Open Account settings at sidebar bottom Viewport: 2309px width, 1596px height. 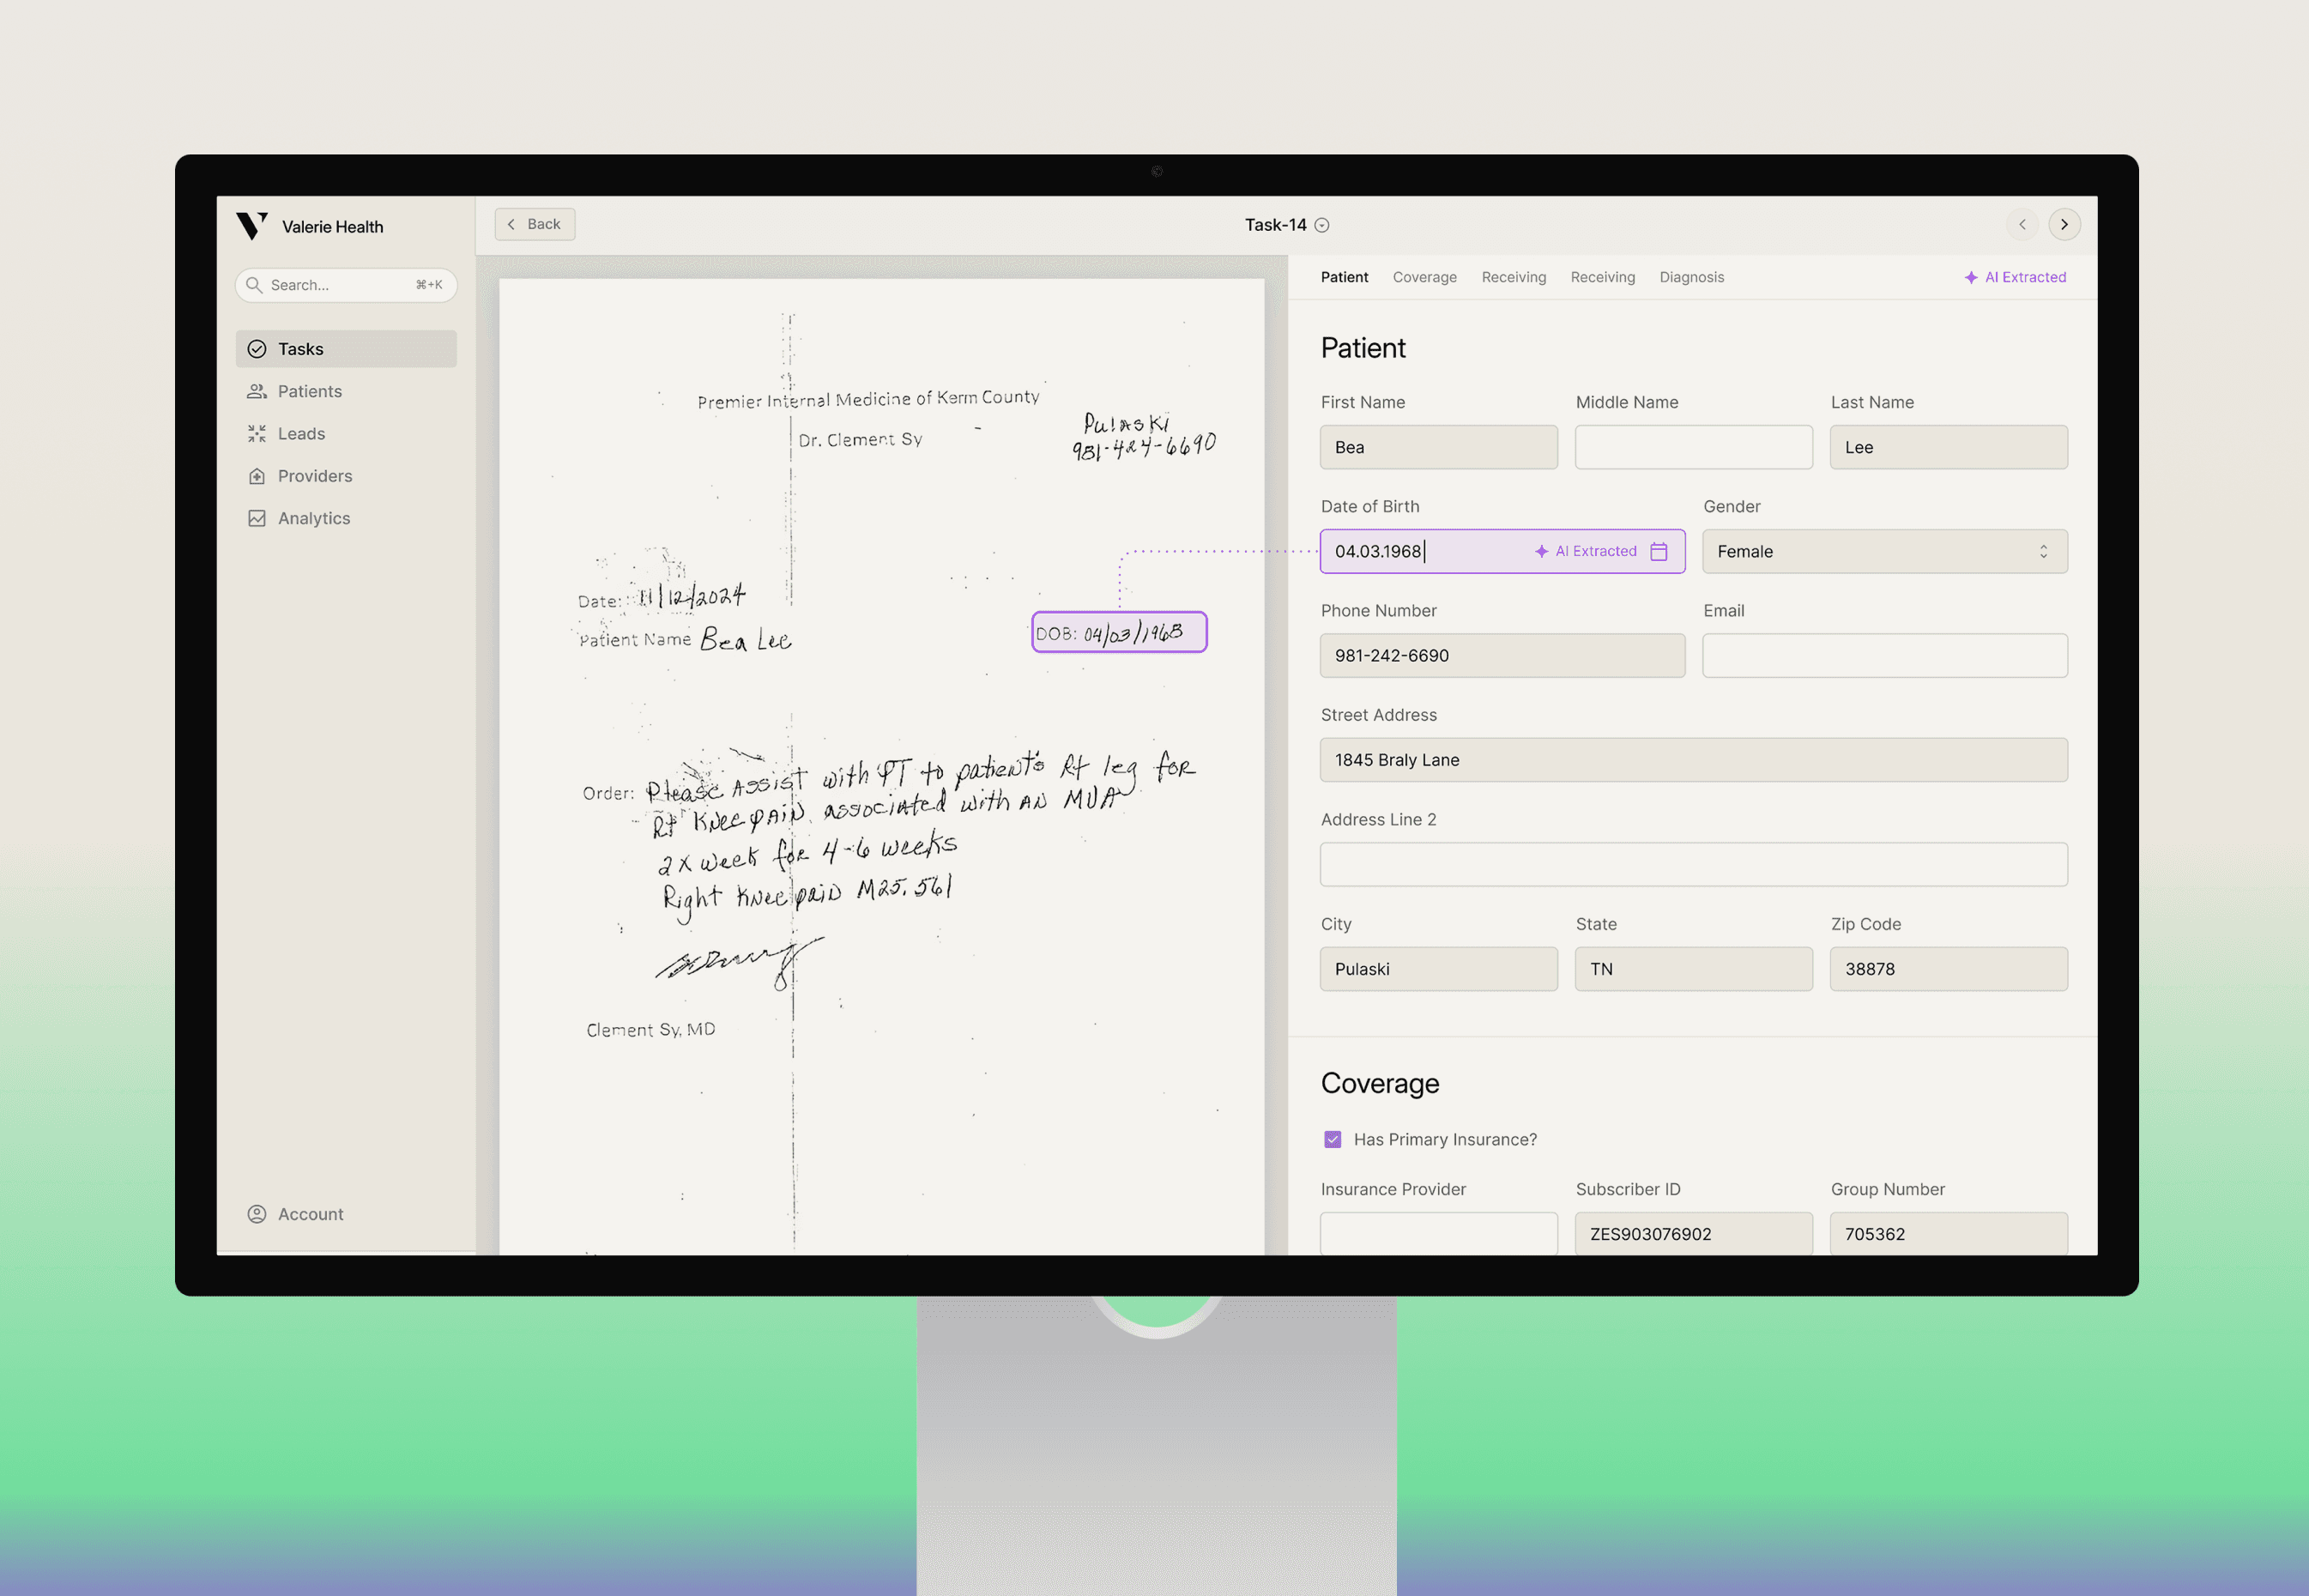click(309, 1214)
